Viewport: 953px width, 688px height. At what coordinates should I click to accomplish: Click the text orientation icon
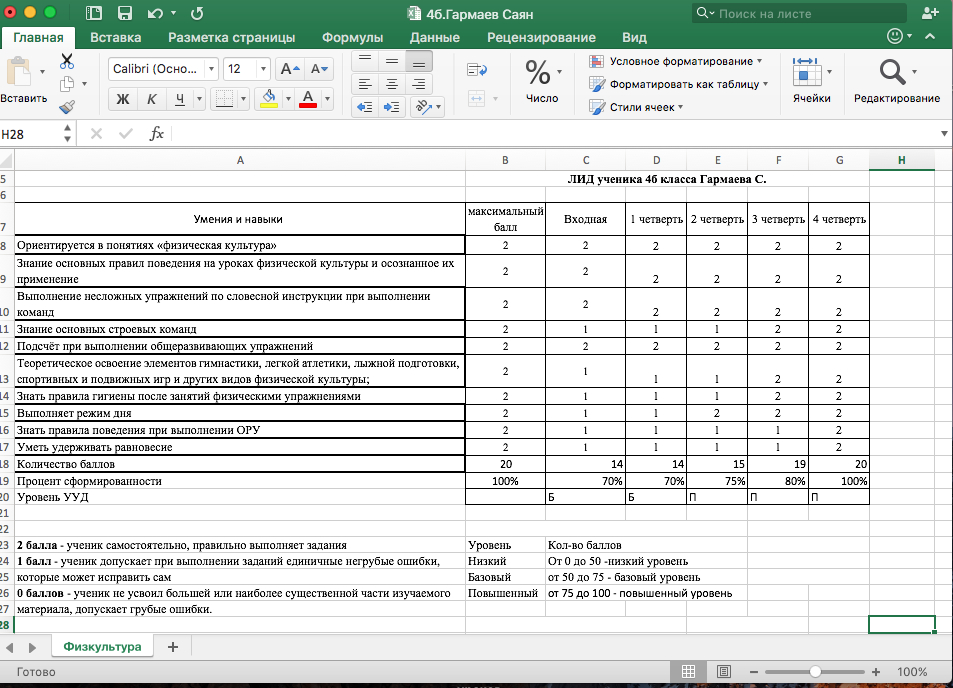[x=424, y=108]
